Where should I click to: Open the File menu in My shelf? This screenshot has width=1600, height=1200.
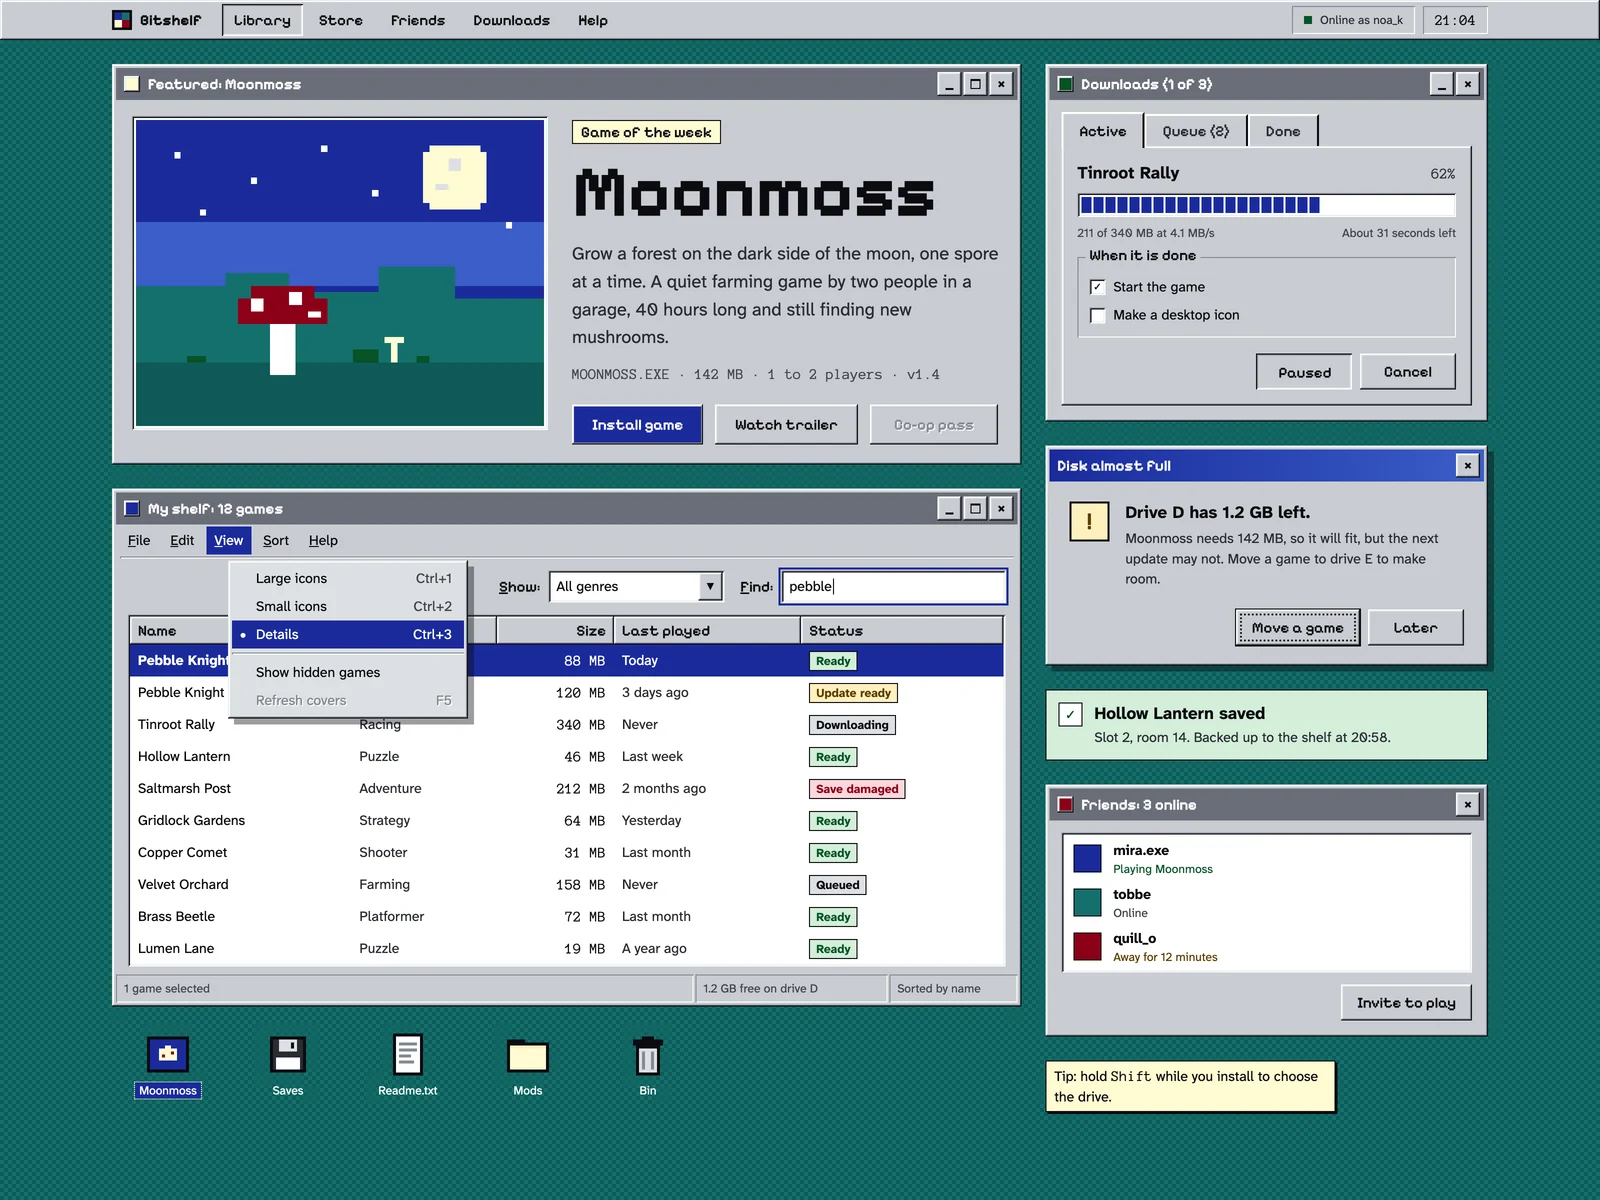point(139,540)
